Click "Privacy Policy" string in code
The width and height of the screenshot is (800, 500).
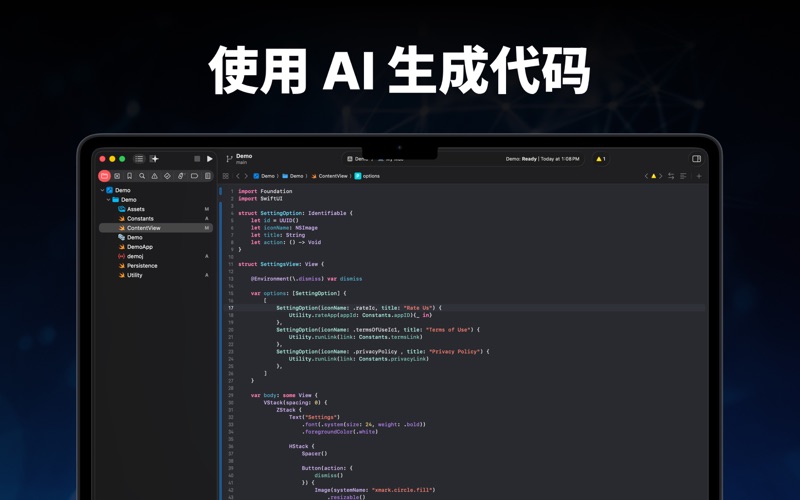(455, 352)
